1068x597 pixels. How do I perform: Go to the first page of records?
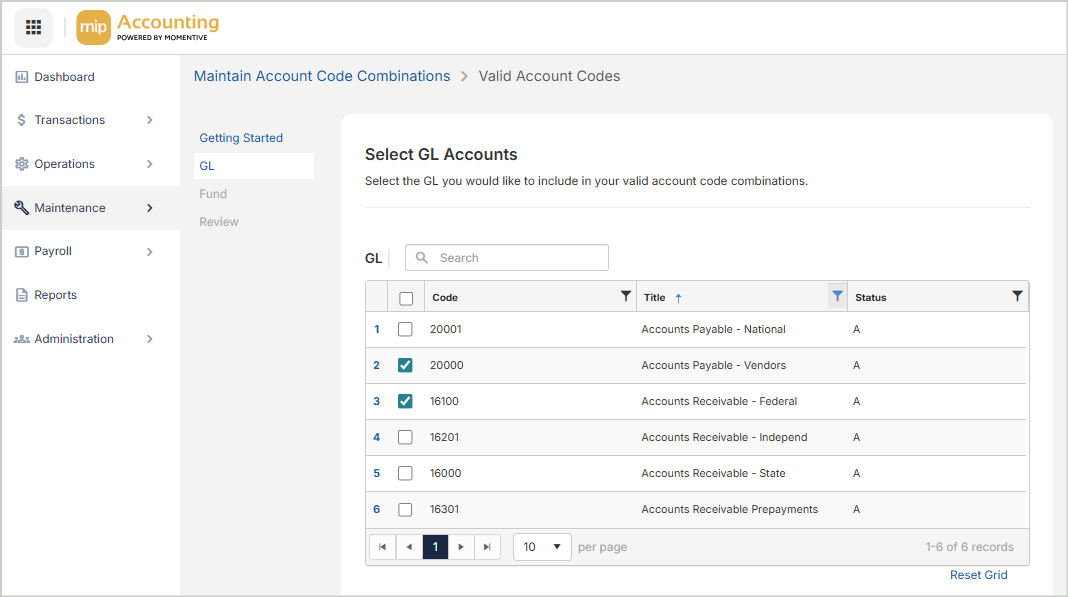[x=382, y=547]
